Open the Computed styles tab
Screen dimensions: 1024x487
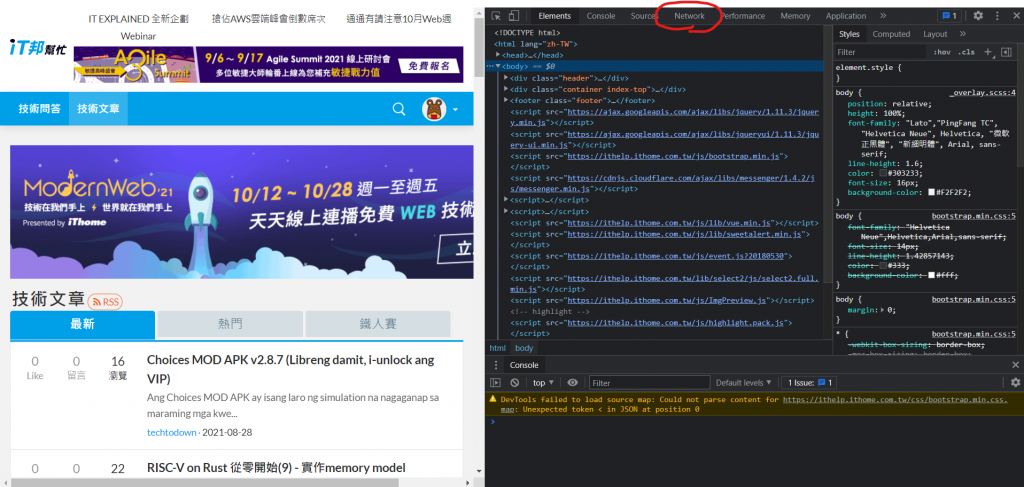891,34
